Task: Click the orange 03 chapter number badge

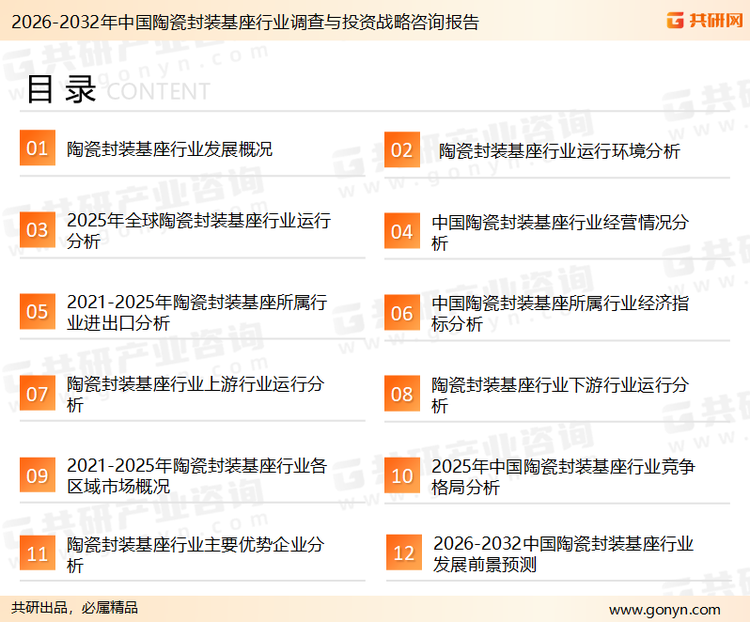Action: [x=37, y=230]
